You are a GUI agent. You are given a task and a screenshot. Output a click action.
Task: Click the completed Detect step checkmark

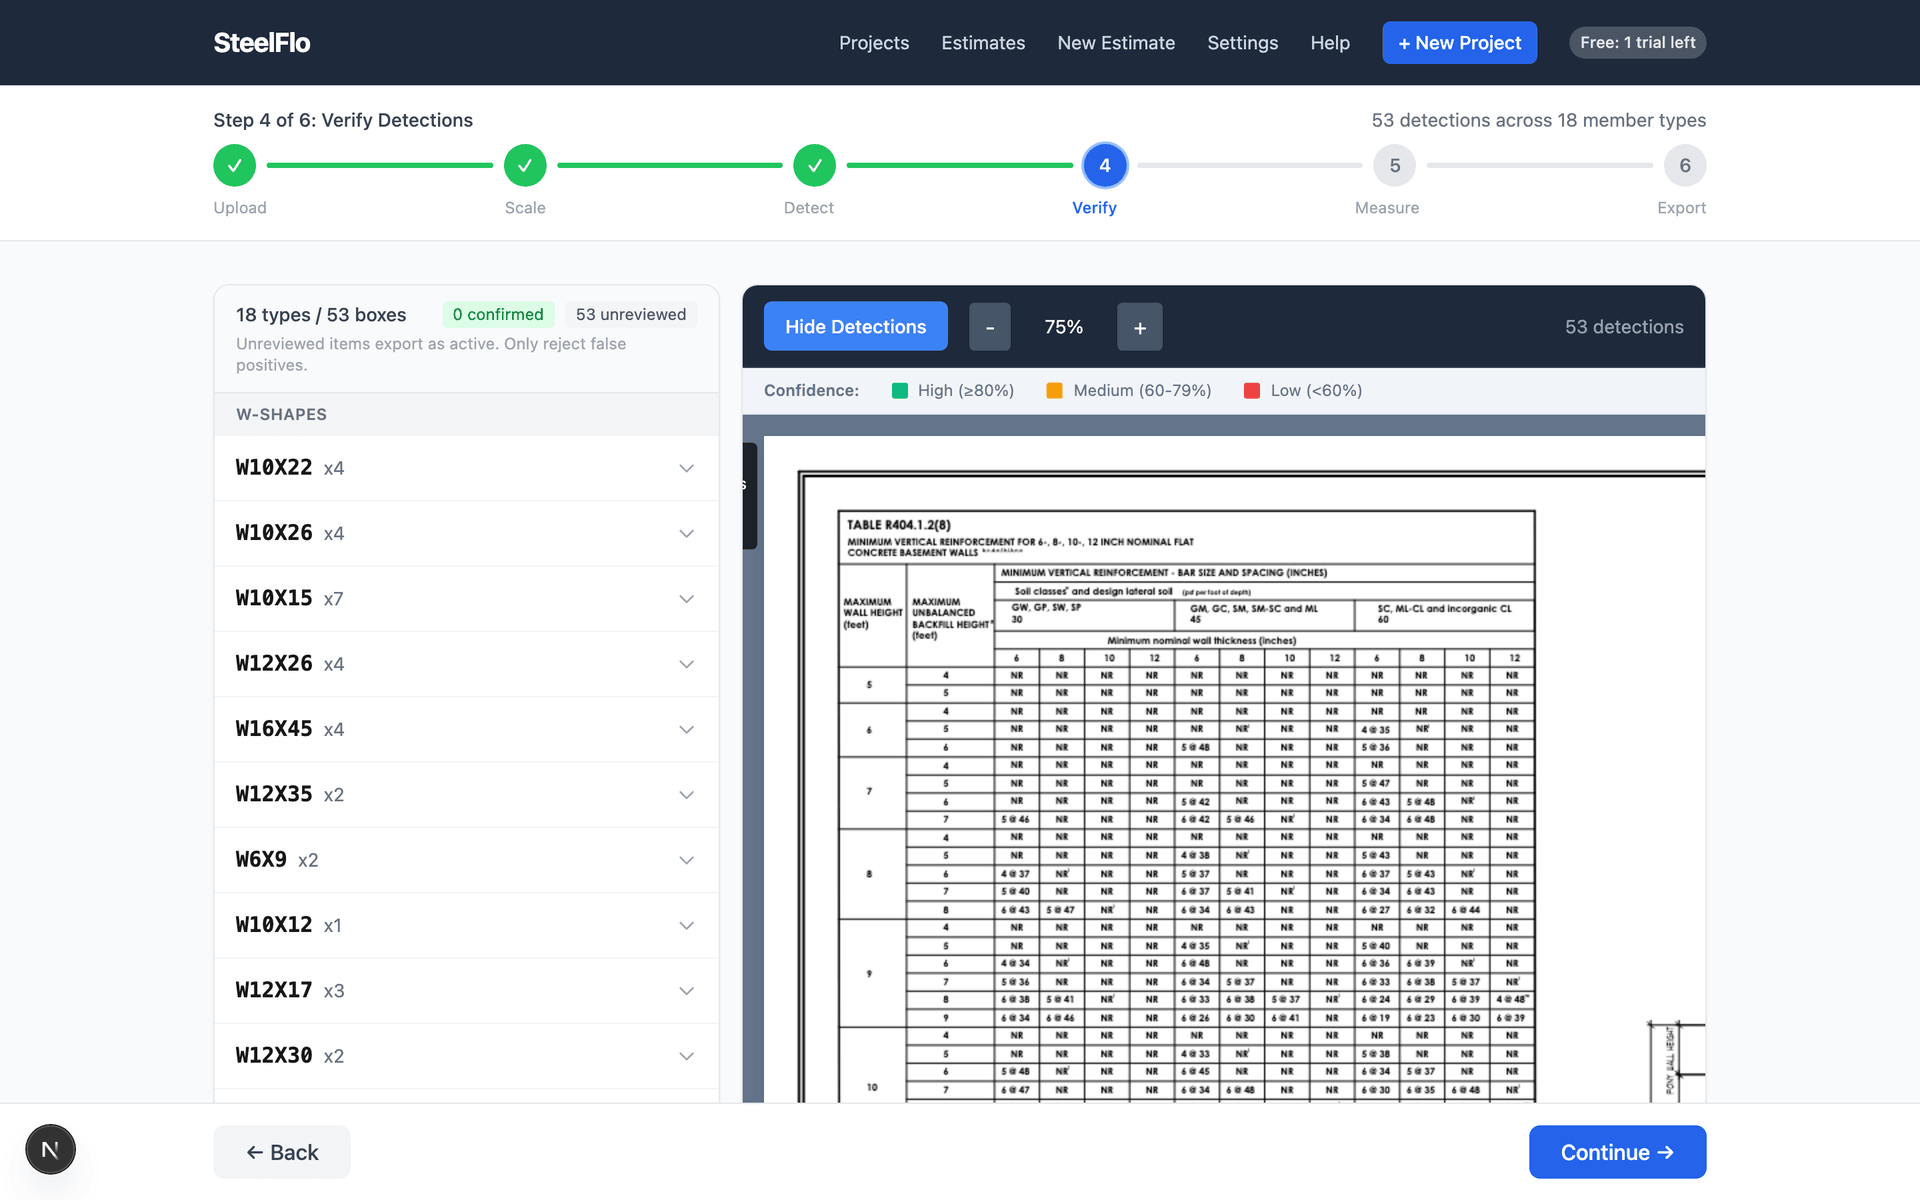click(x=813, y=165)
